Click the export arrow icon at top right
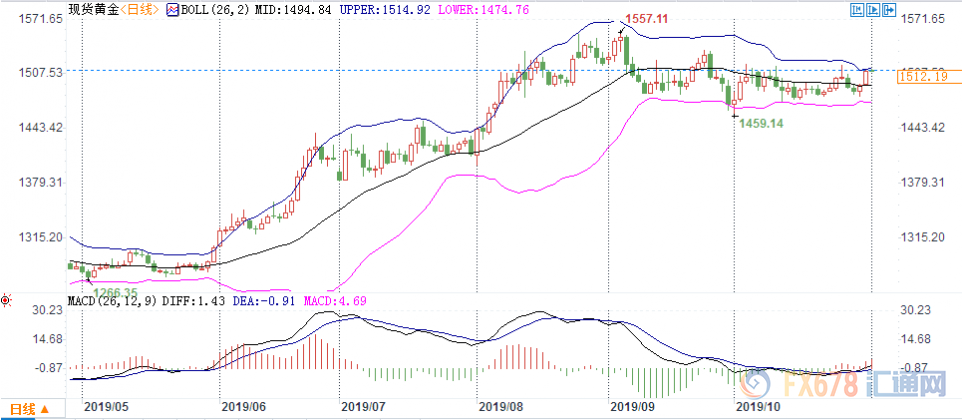 (x=890, y=9)
